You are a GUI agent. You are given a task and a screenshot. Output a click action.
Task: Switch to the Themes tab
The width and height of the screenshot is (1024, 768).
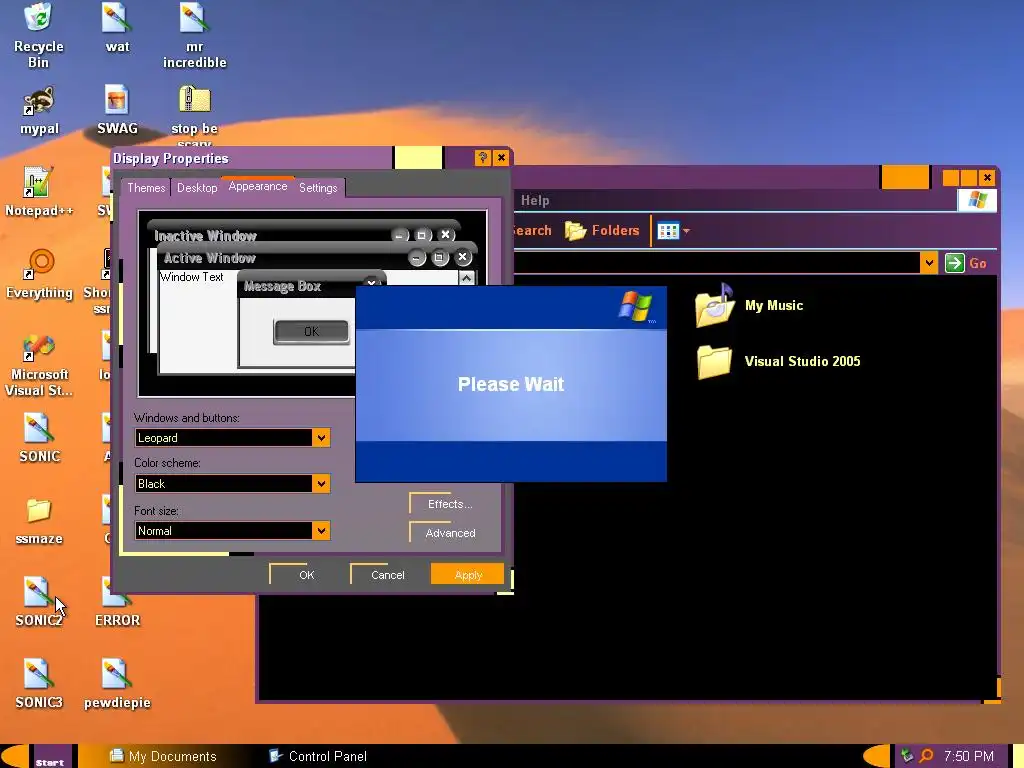[146, 187]
